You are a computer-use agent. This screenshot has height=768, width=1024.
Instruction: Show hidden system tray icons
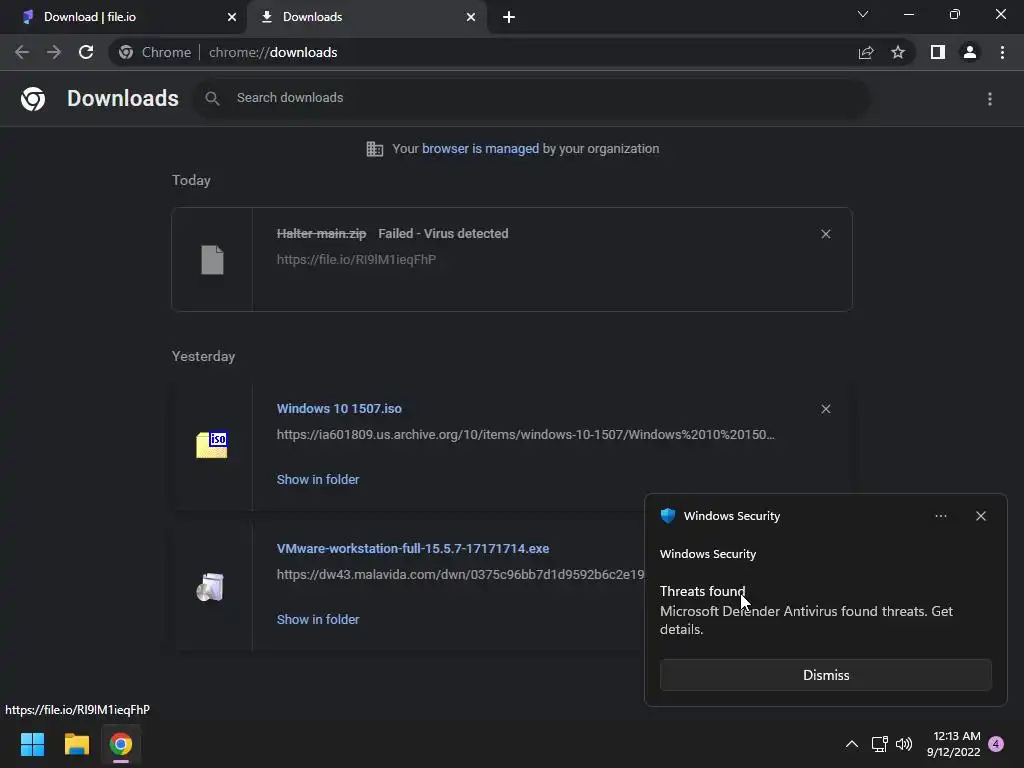(x=852, y=744)
